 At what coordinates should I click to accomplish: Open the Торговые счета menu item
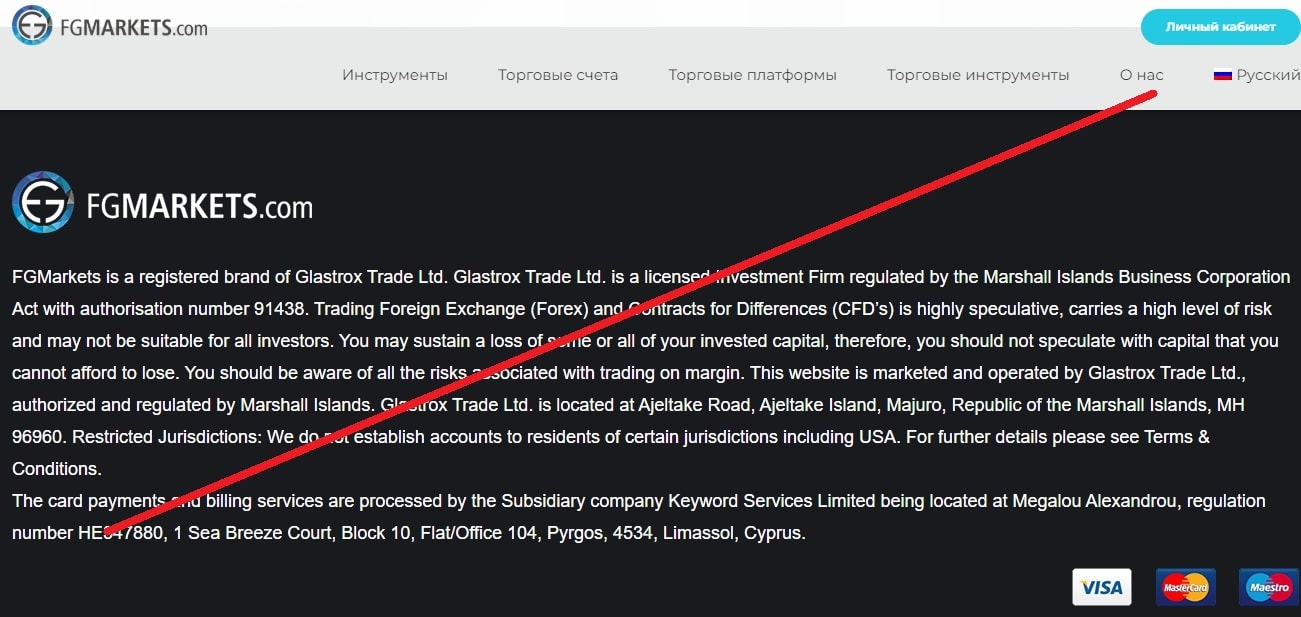558,75
